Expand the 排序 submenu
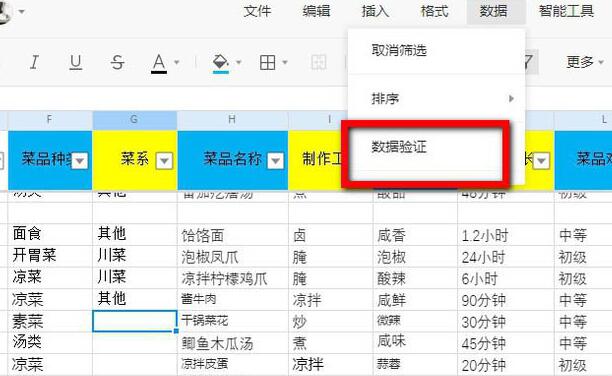612x376 pixels. coord(436,99)
